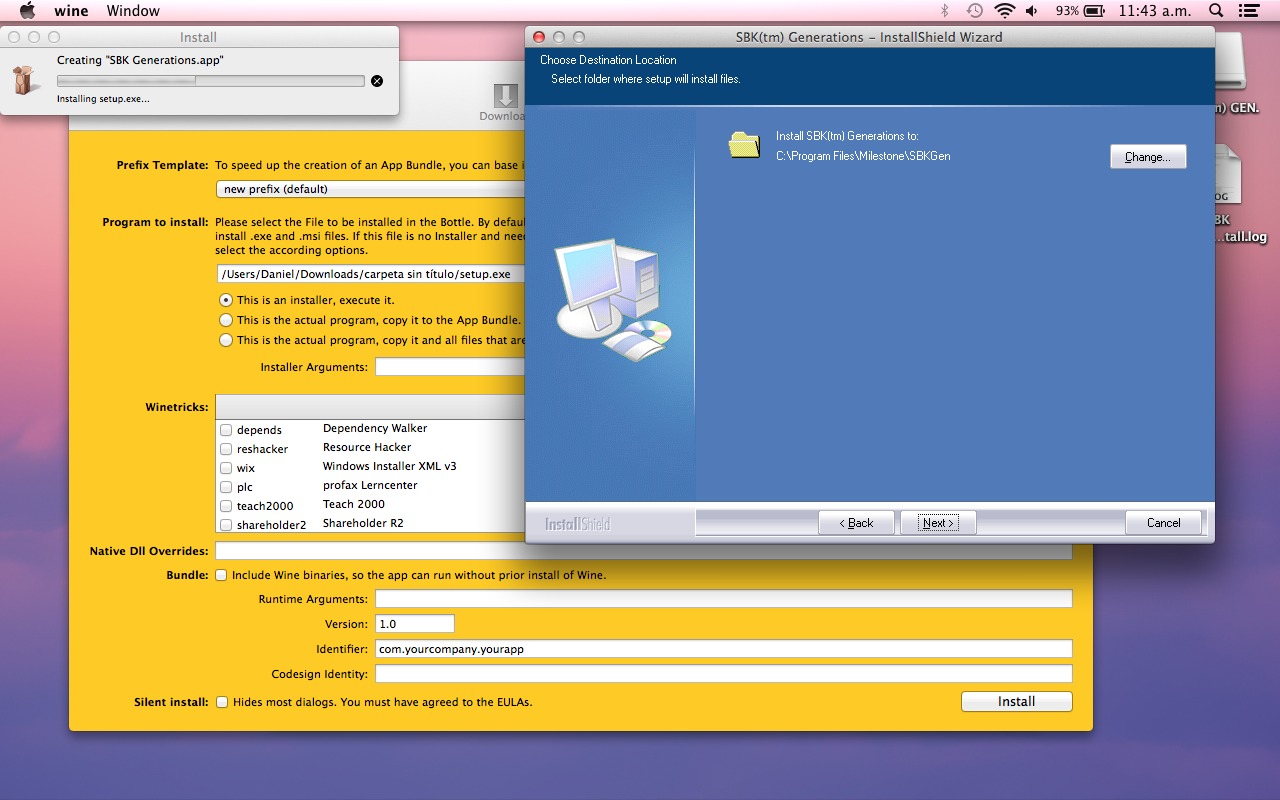Screen dimensions: 1280x800
Task: Open the wine application menu
Action: click(71, 11)
